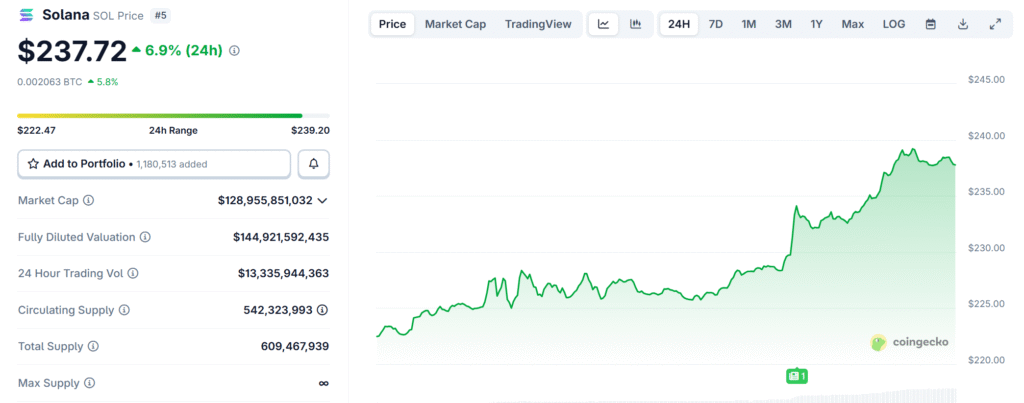The height and width of the screenshot is (403, 1024).
Task: Click the 0.002063 BTC value
Action: tap(50, 82)
